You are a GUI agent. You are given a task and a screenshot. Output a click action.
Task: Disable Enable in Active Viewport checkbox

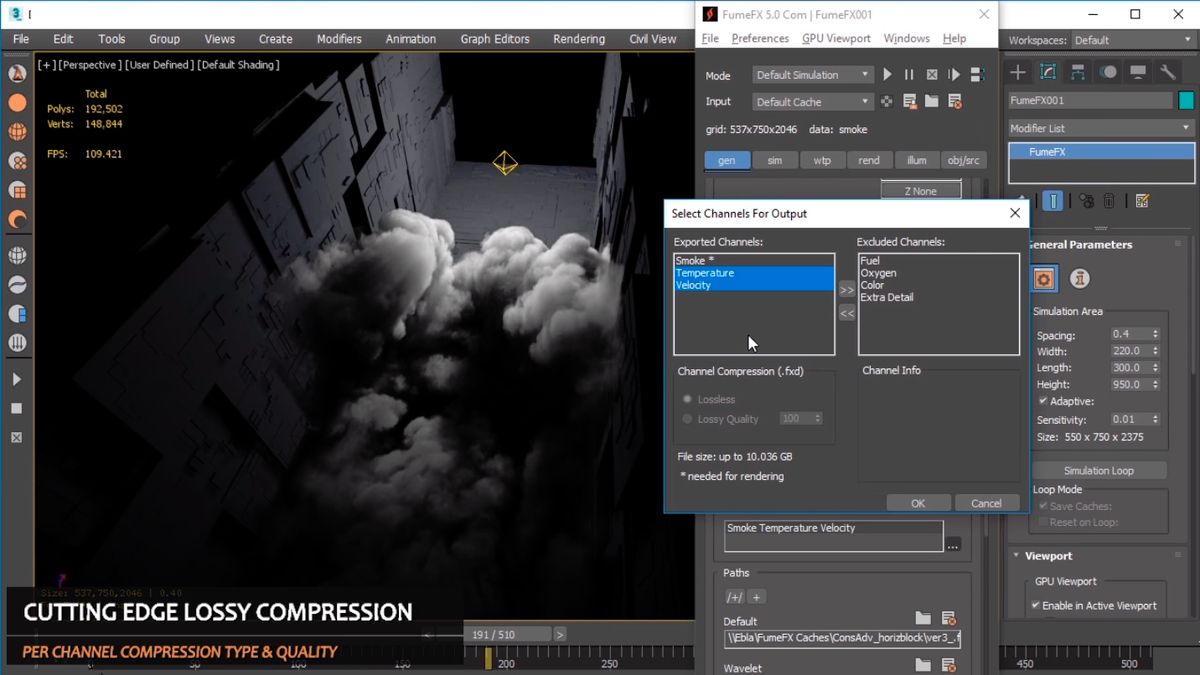[1036, 605]
